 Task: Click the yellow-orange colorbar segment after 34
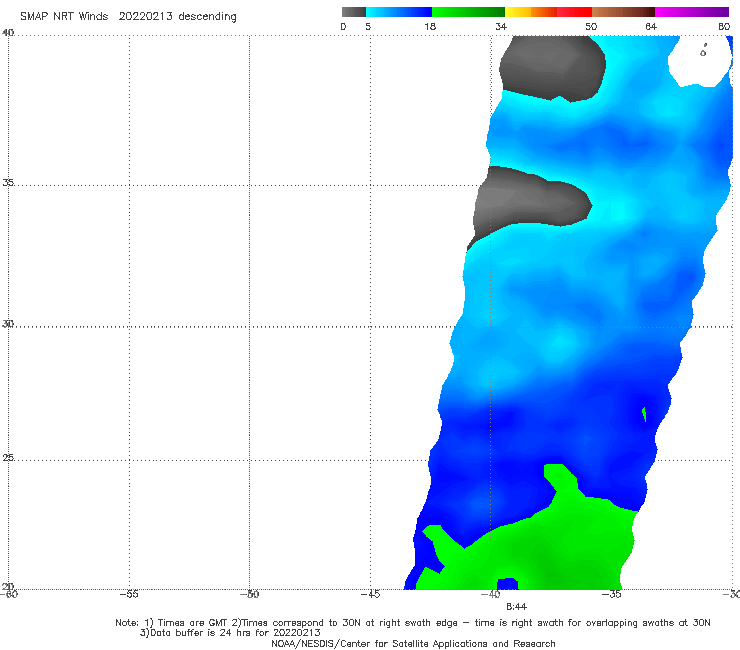[530, 12]
